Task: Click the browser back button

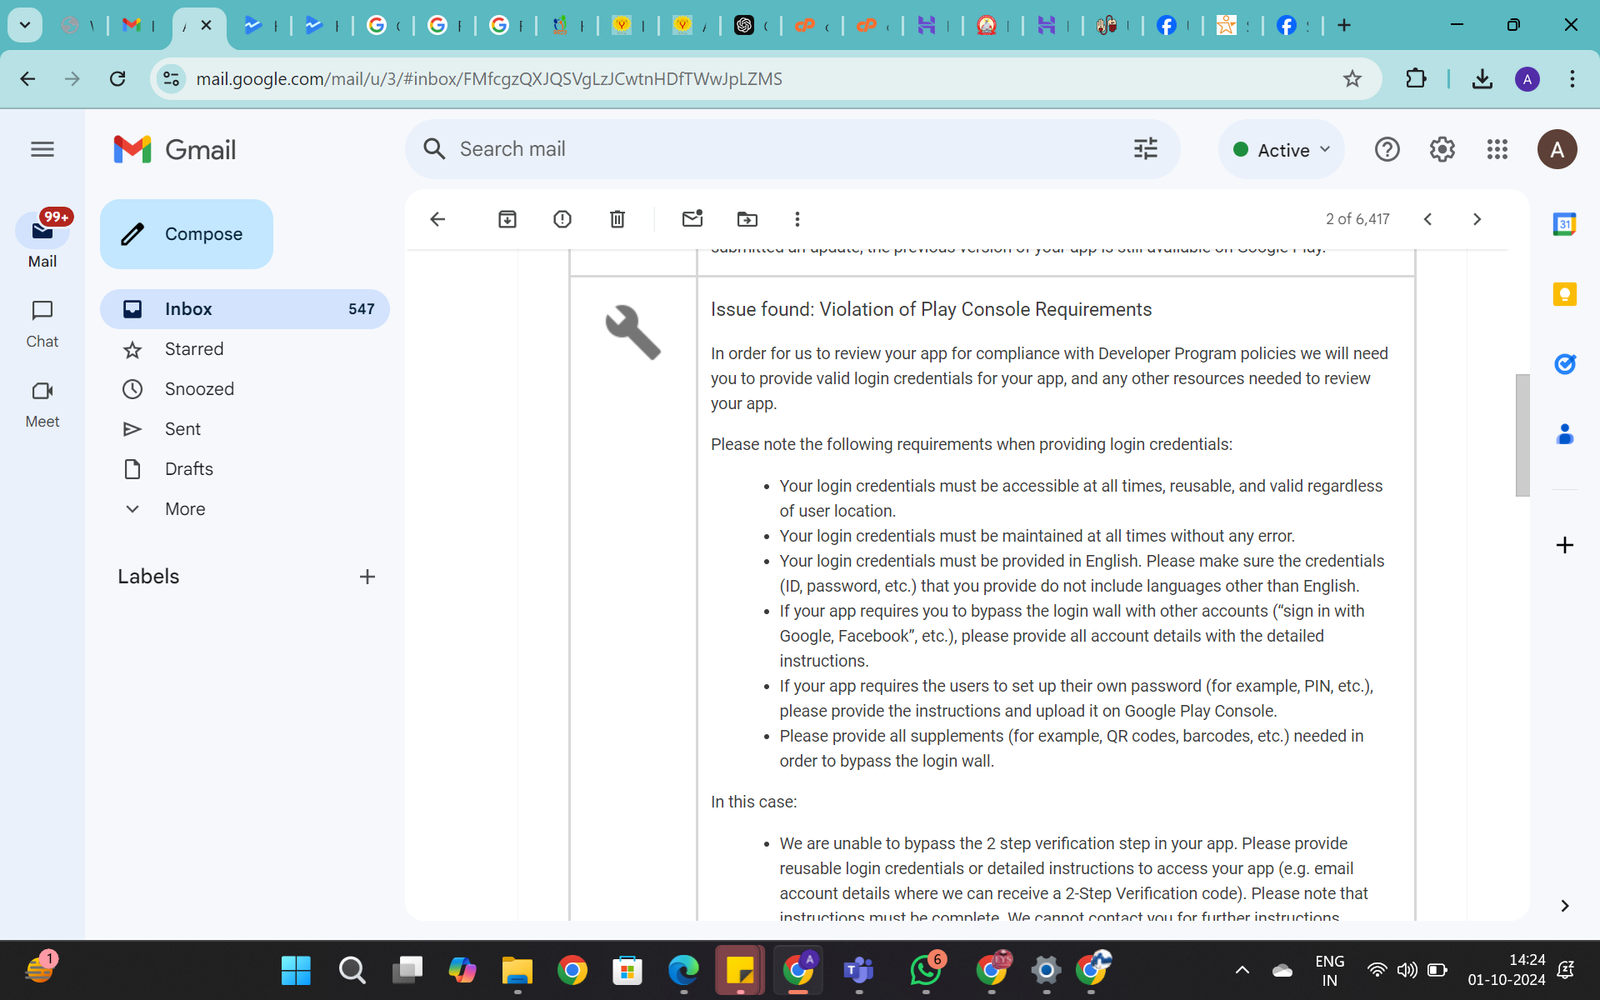Action: [x=28, y=79]
